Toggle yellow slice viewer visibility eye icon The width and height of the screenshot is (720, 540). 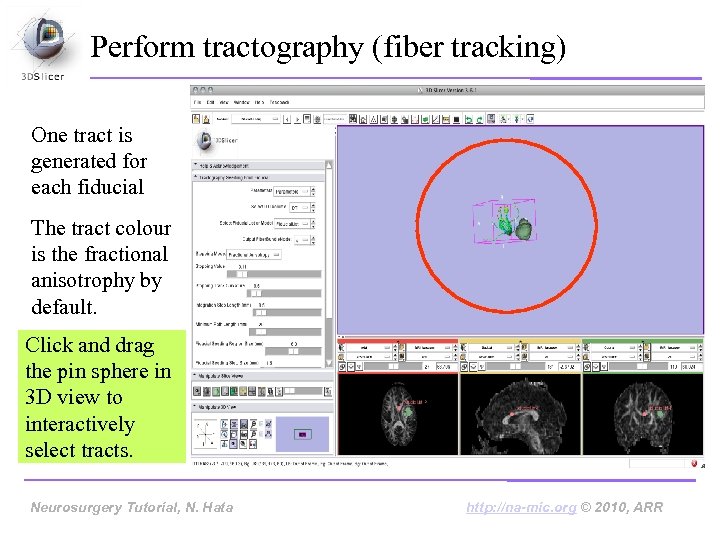point(473,366)
